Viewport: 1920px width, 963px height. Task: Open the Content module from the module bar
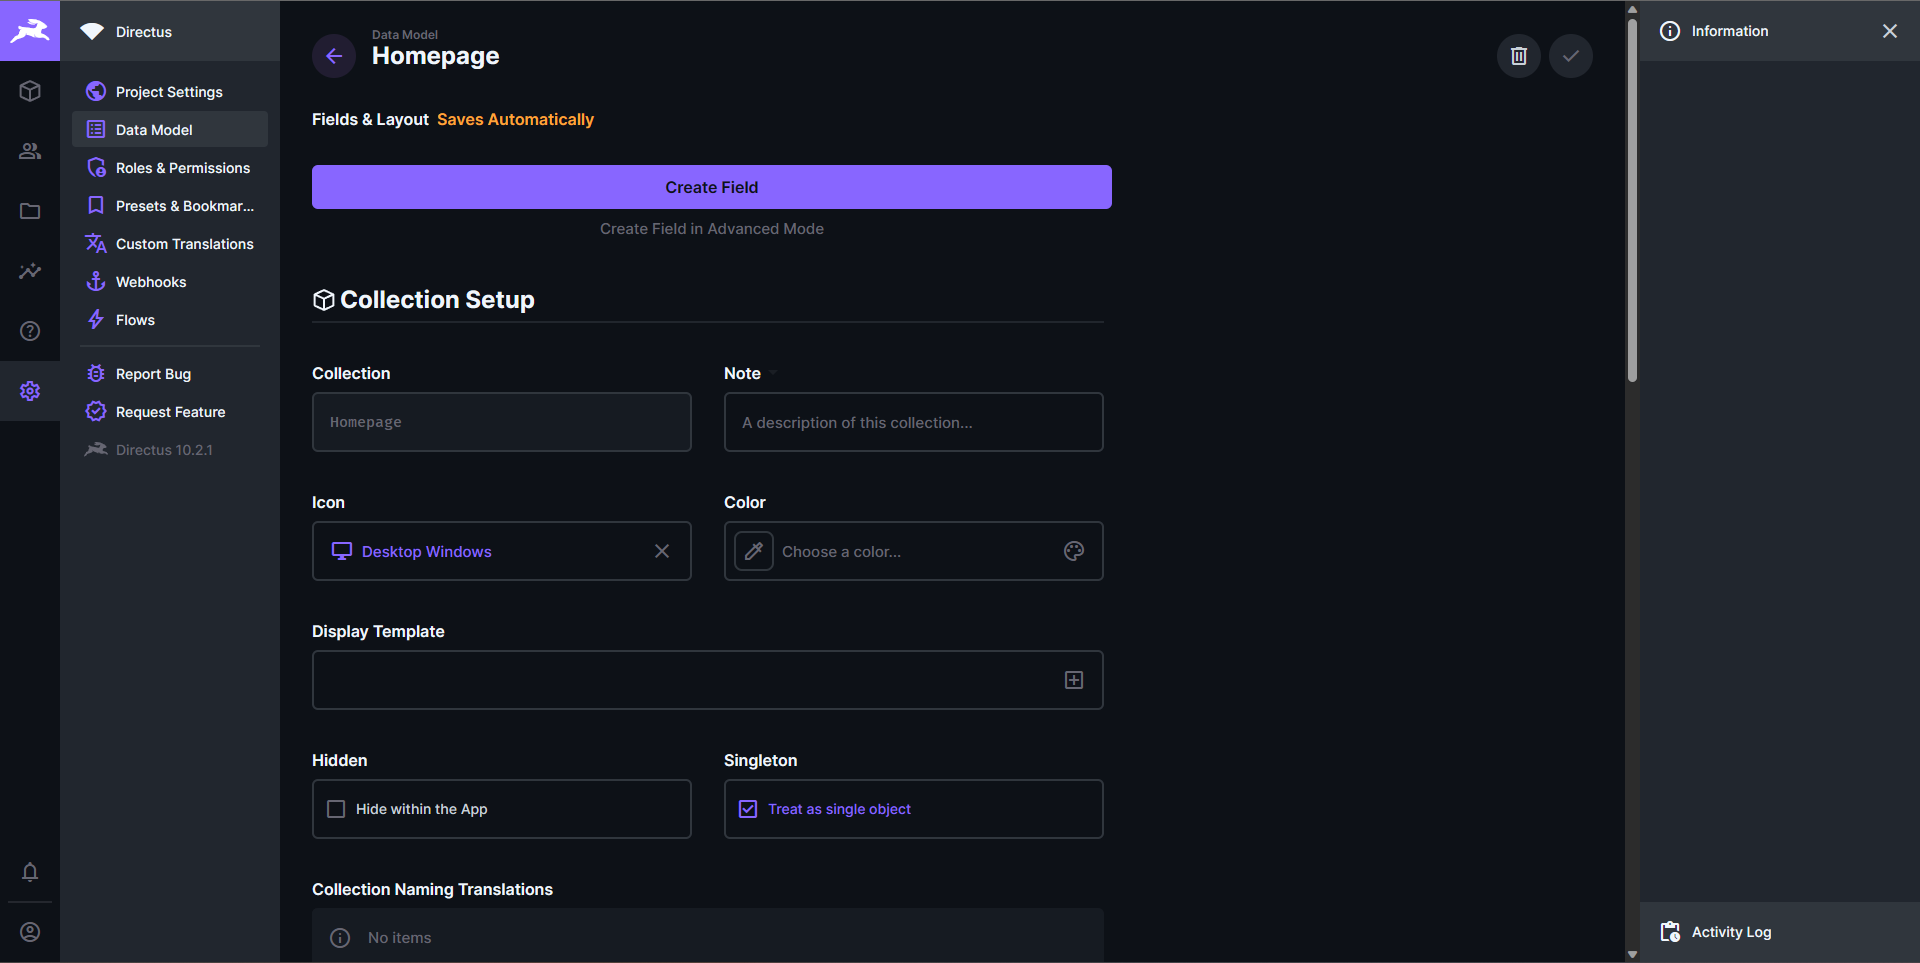[x=30, y=91]
